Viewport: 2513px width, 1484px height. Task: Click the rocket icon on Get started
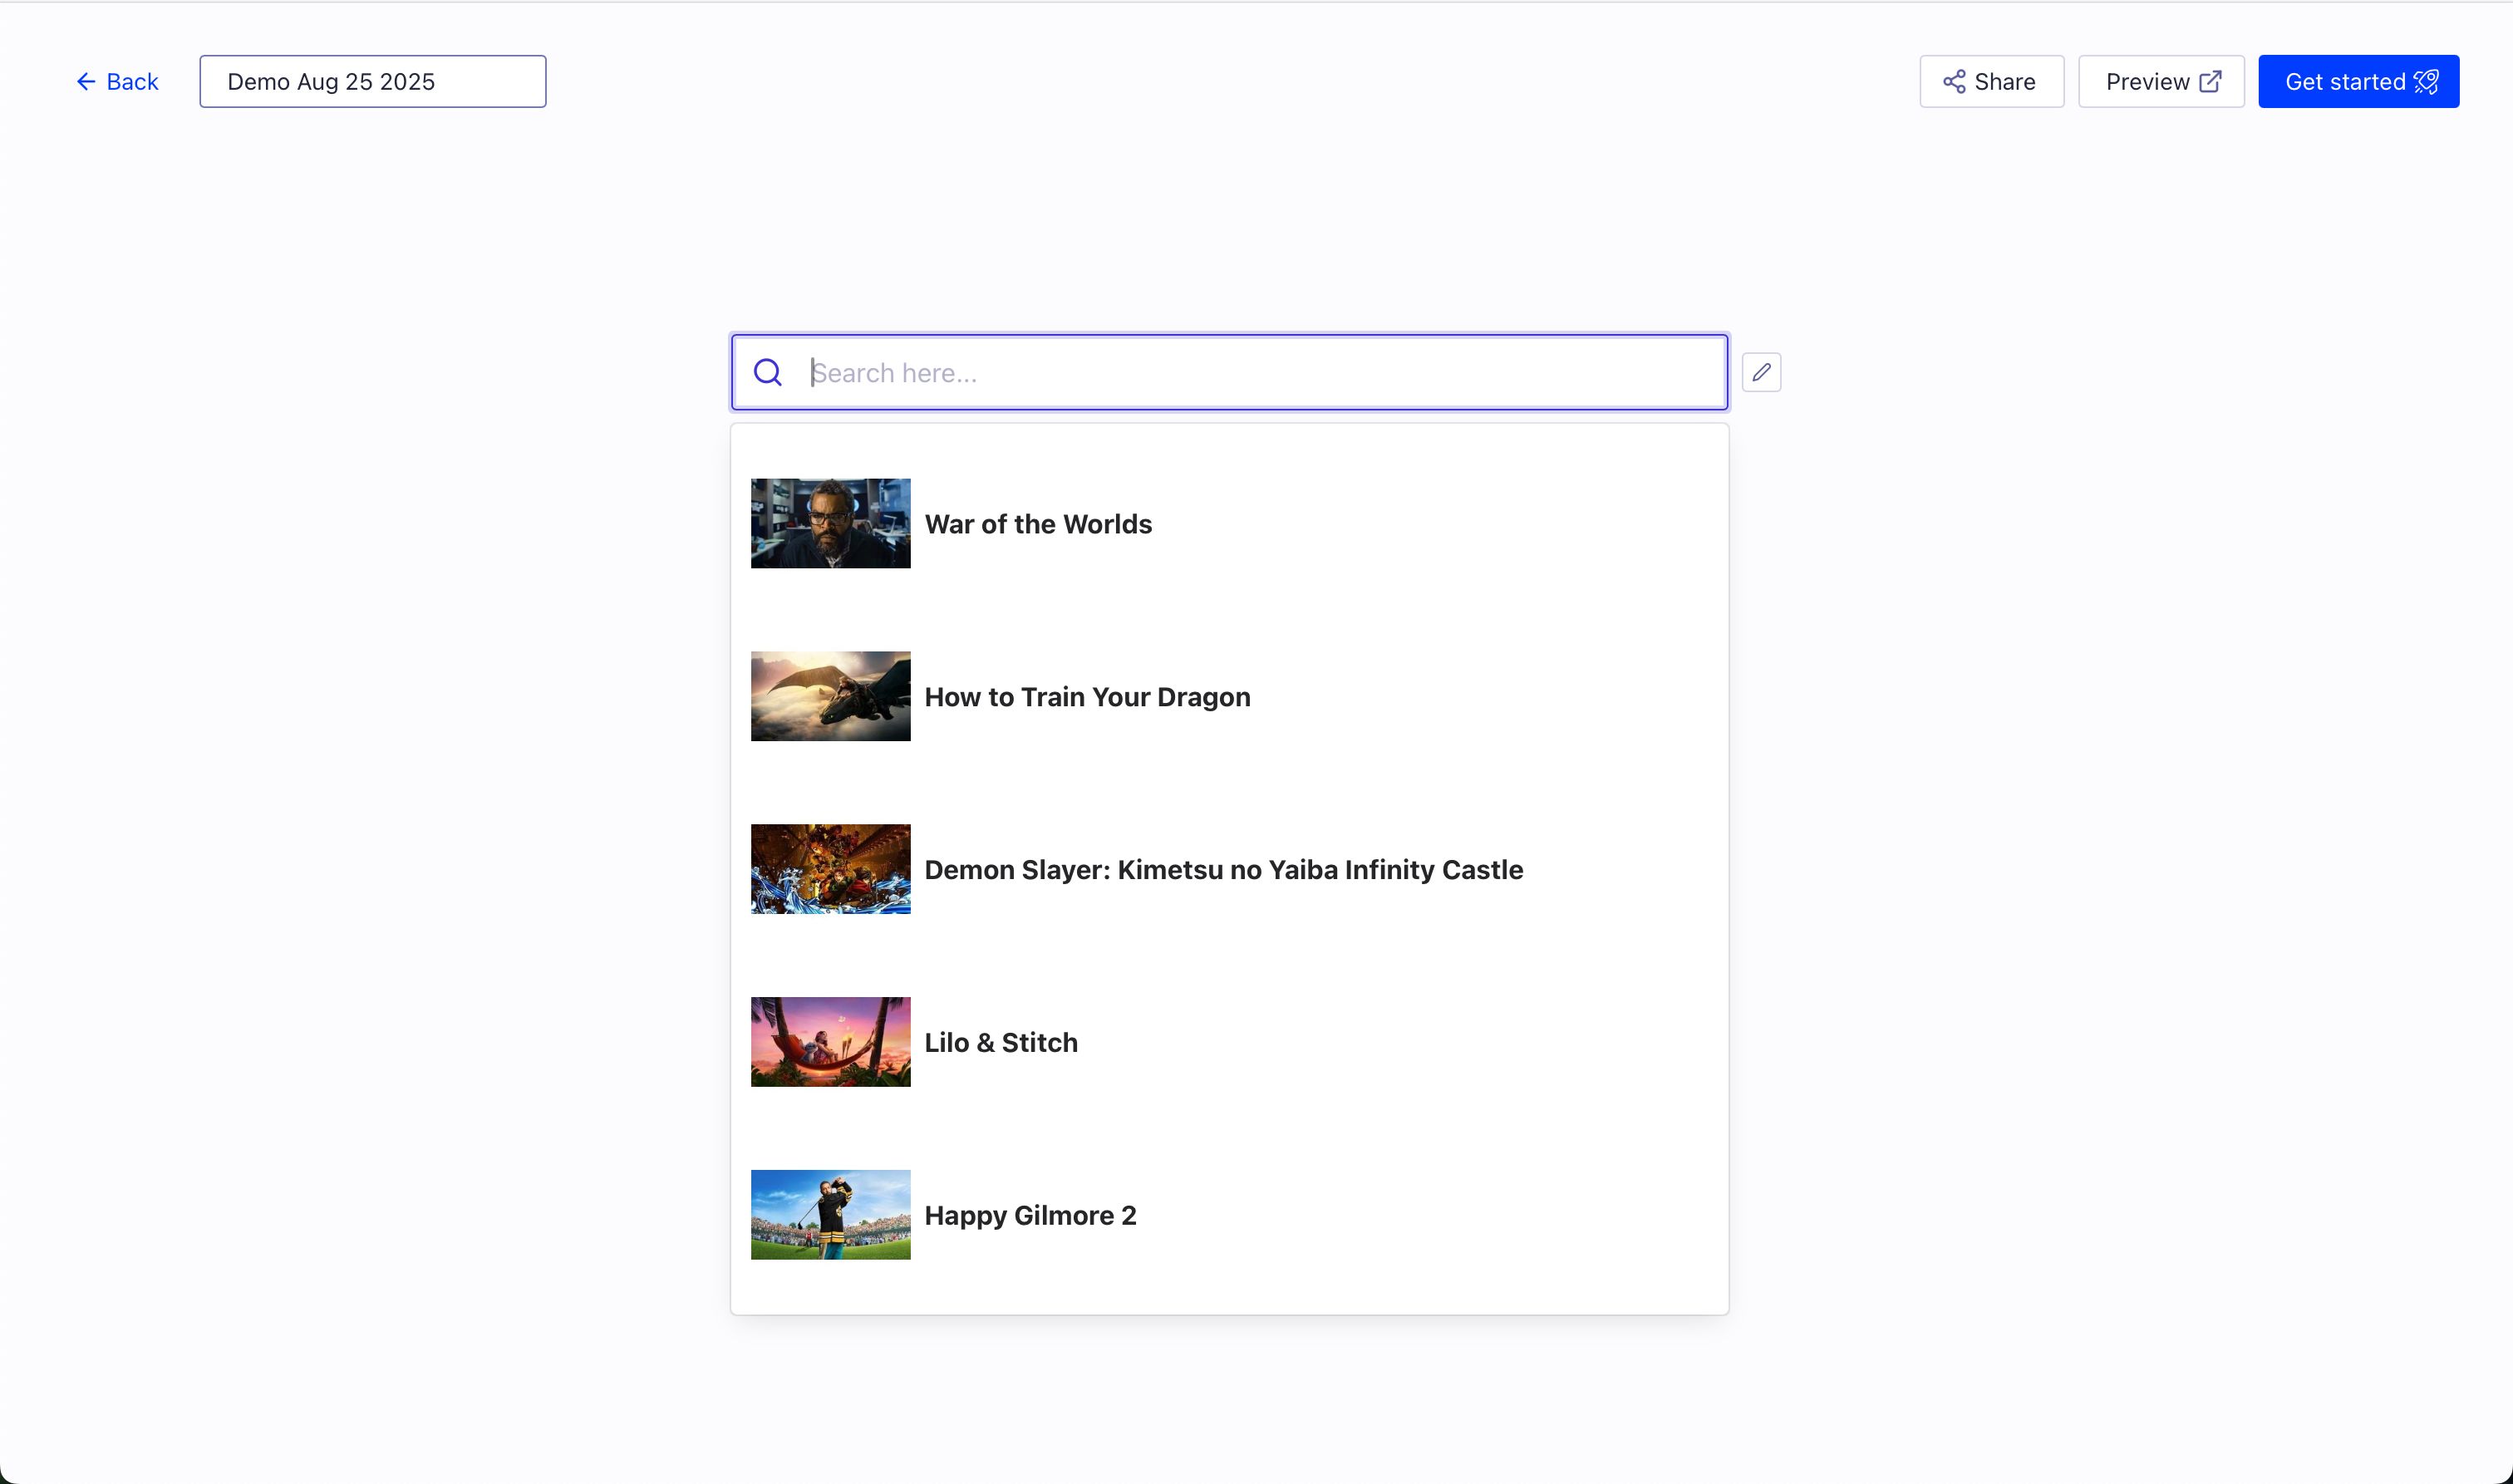pos(2427,82)
